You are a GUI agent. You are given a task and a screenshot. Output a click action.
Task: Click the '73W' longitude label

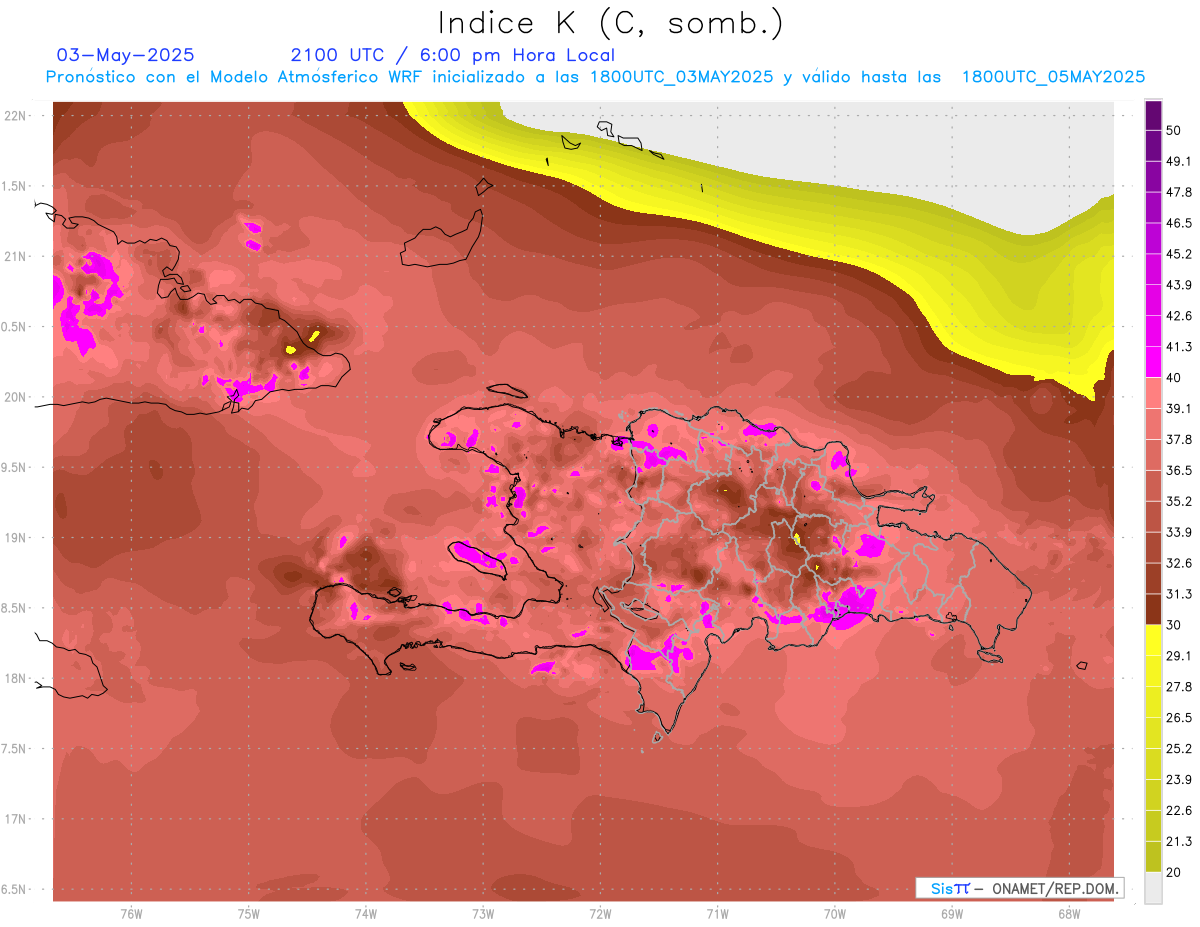point(483,915)
